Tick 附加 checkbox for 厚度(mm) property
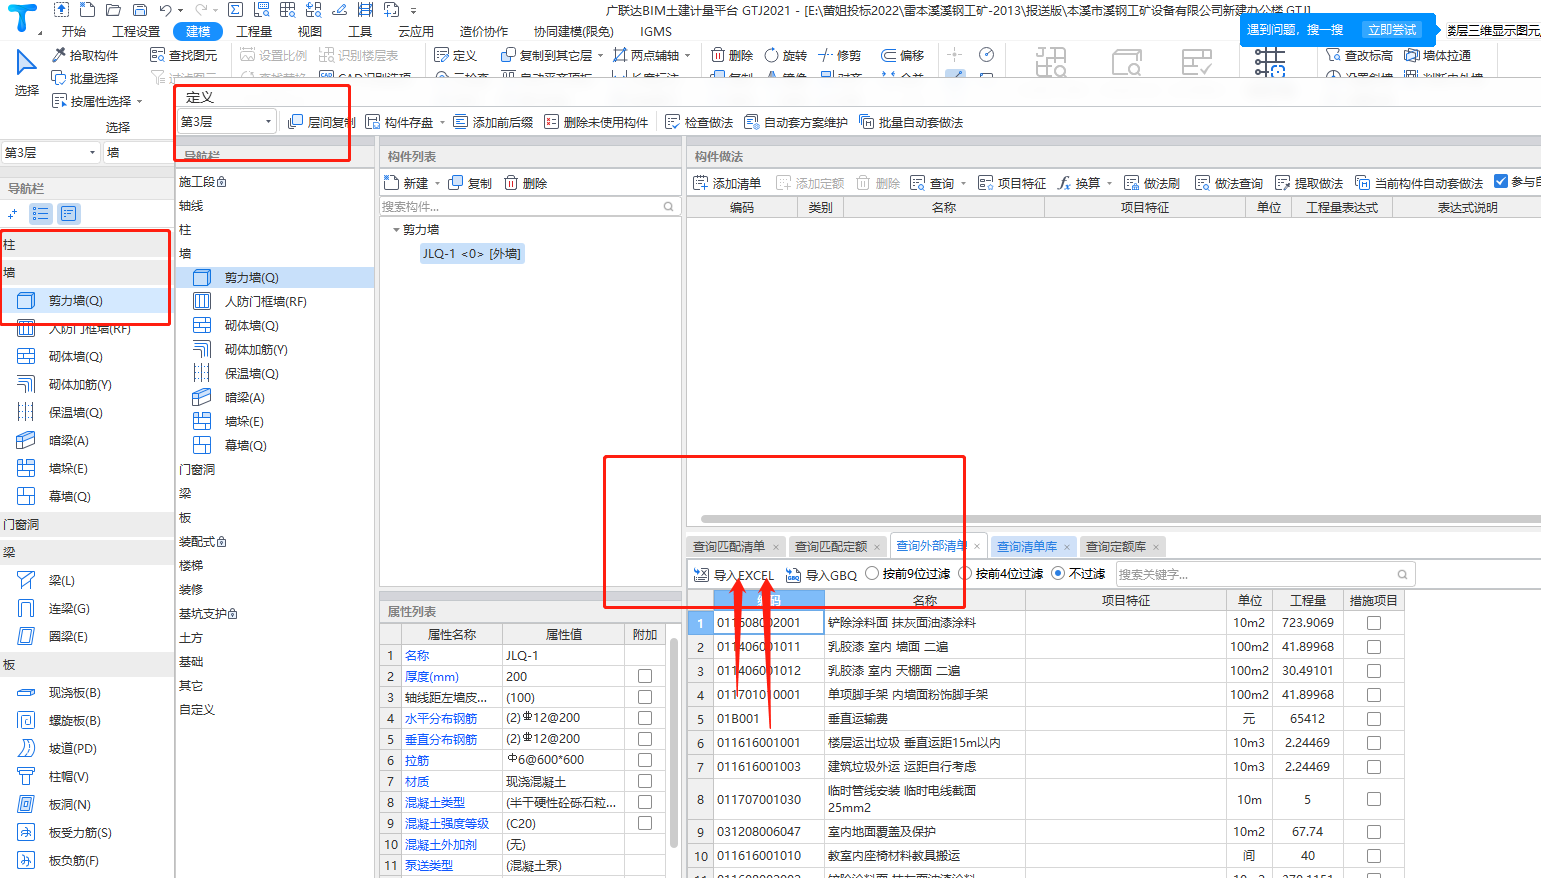This screenshot has width=1541, height=878. [x=645, y=677]
